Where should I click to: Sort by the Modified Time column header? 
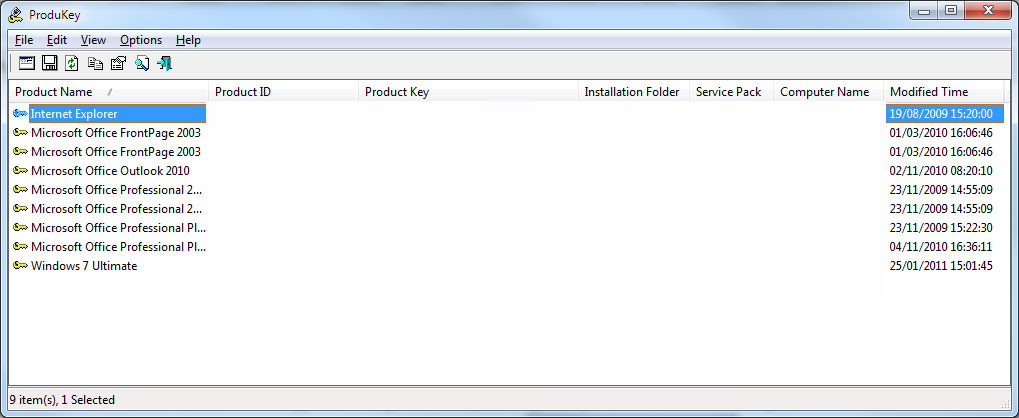click(x=943, y=92)
